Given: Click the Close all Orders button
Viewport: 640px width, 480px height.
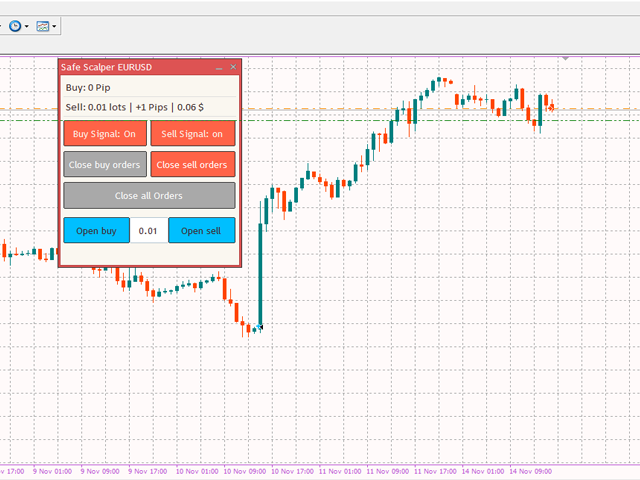Looking at the screenshot, I should [x=149, y=195].
